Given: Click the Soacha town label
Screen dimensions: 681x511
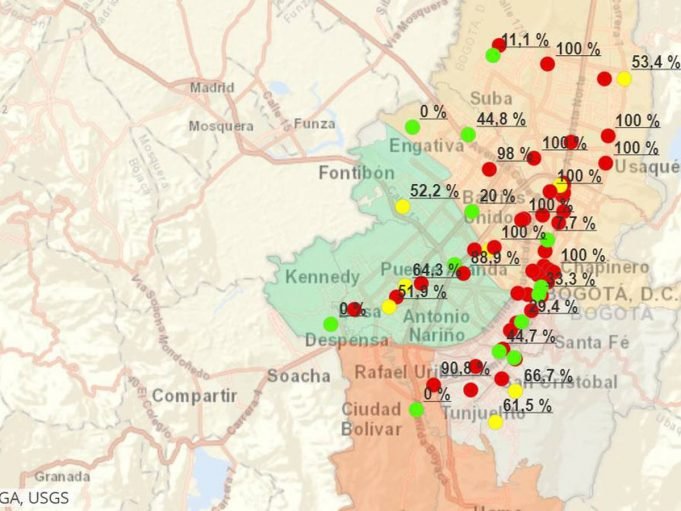Looking at the screenshot, I should tap(298, 376).
